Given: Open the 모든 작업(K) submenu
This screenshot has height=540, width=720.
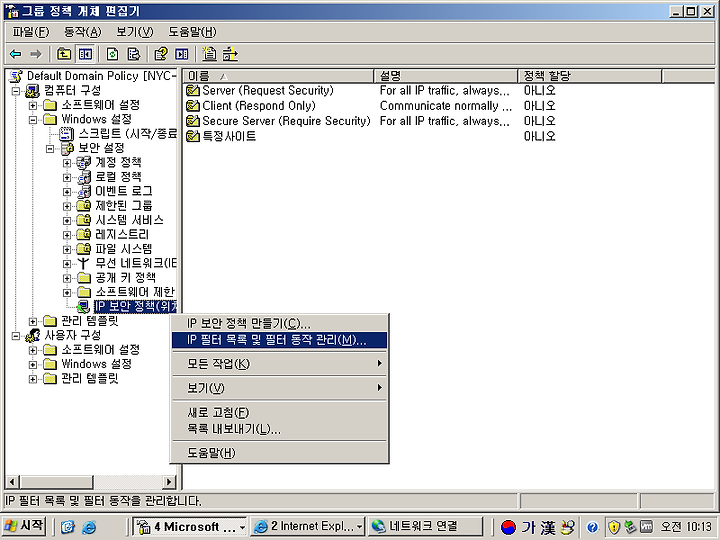Looking at the screenshot, I should click(279, 364).
